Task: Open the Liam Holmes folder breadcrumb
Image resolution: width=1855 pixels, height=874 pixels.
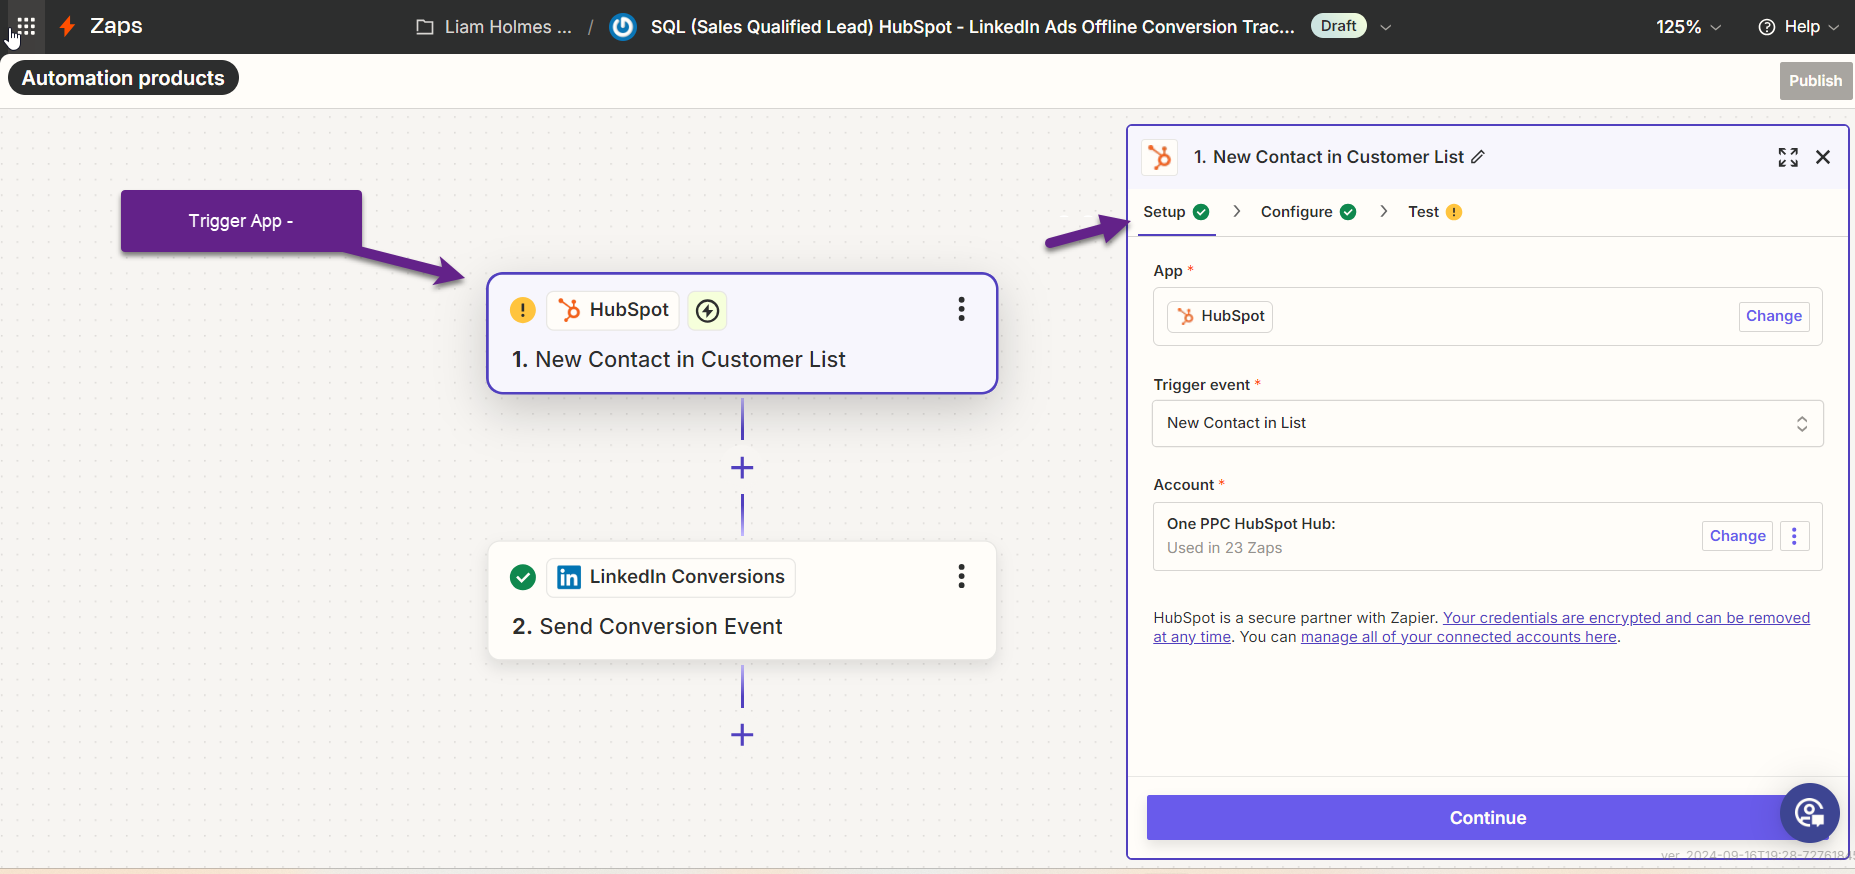Action: click(x=494, y=27)
